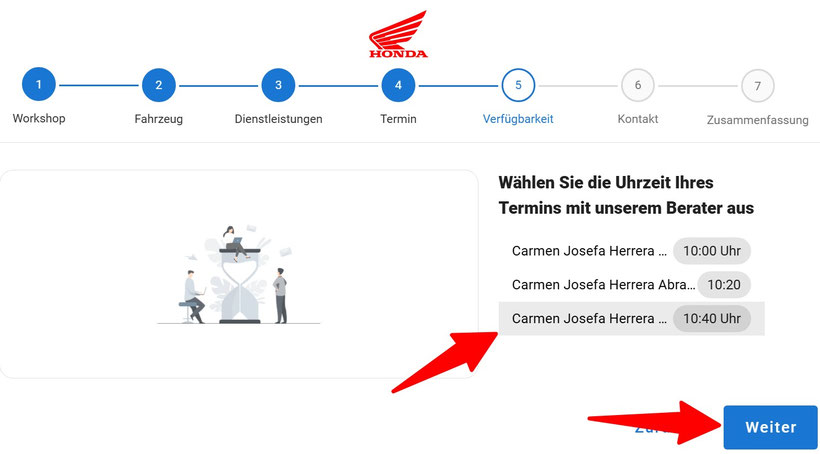Screen dimensions: 820x454
Task: Select highlighted Carmen Josefa Herrera 10:40 row
Action: click(x=631, y=319)
